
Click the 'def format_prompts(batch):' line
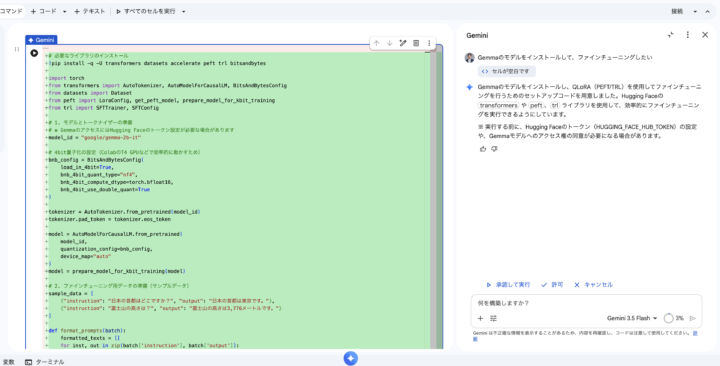pos(87,330)
